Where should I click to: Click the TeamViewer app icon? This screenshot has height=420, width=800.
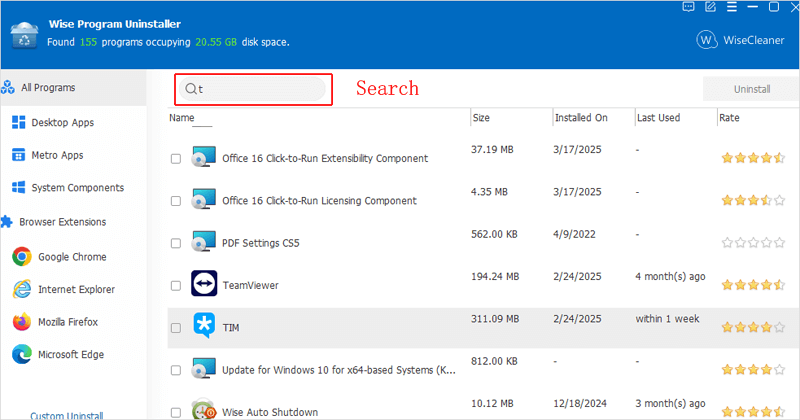[204, 283]
